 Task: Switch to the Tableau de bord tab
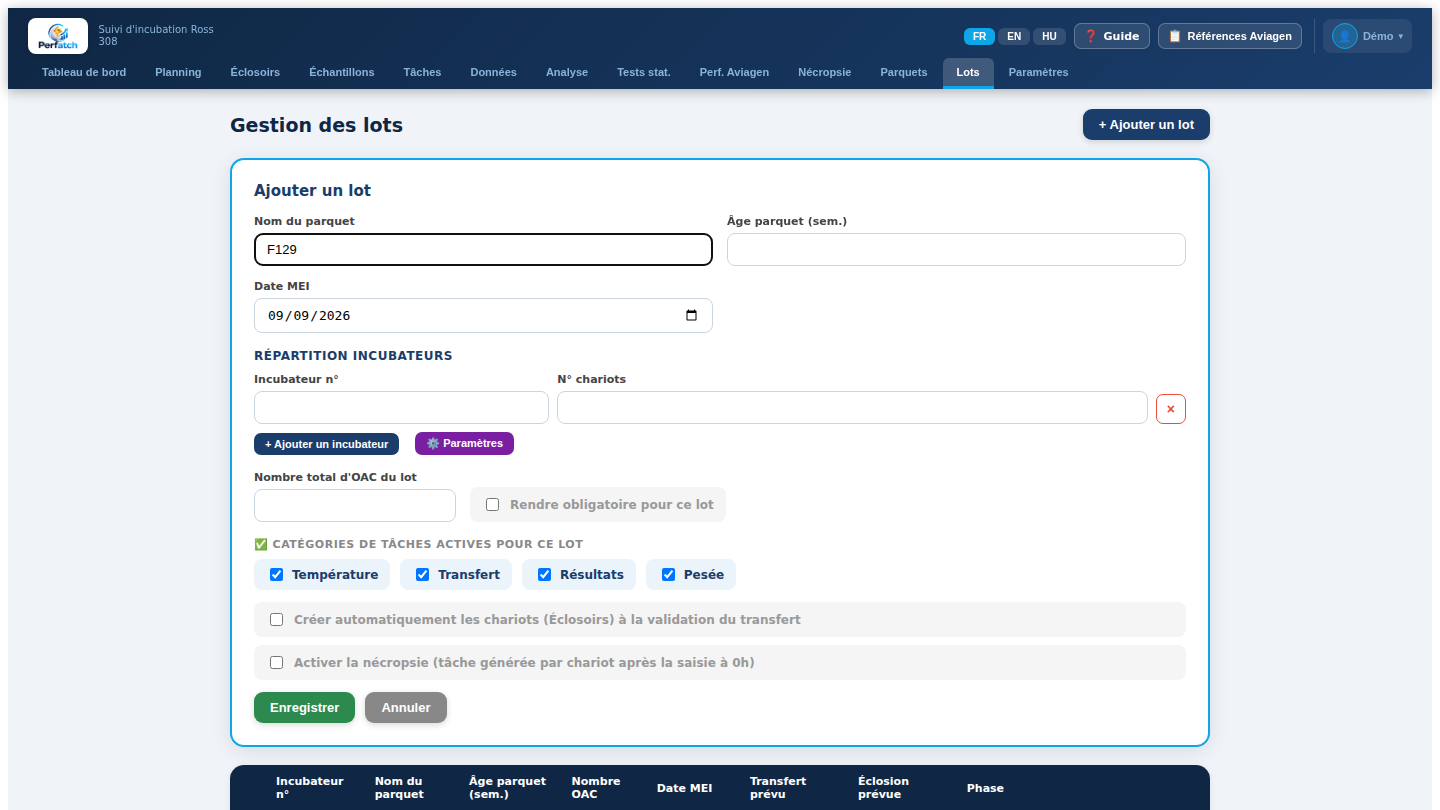84,72
